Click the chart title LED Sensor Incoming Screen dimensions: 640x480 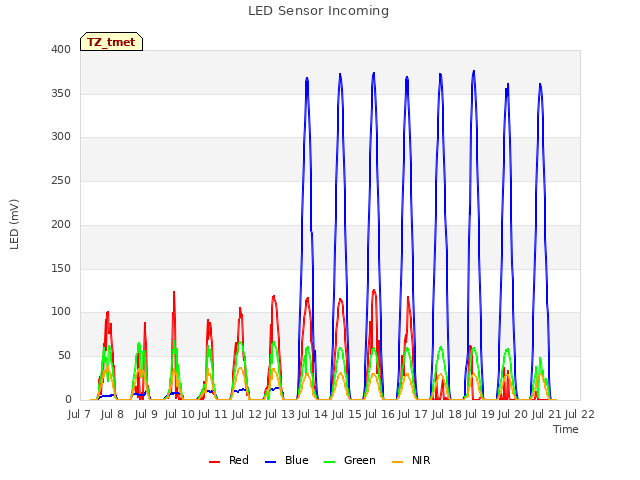(x=318, y=11)
